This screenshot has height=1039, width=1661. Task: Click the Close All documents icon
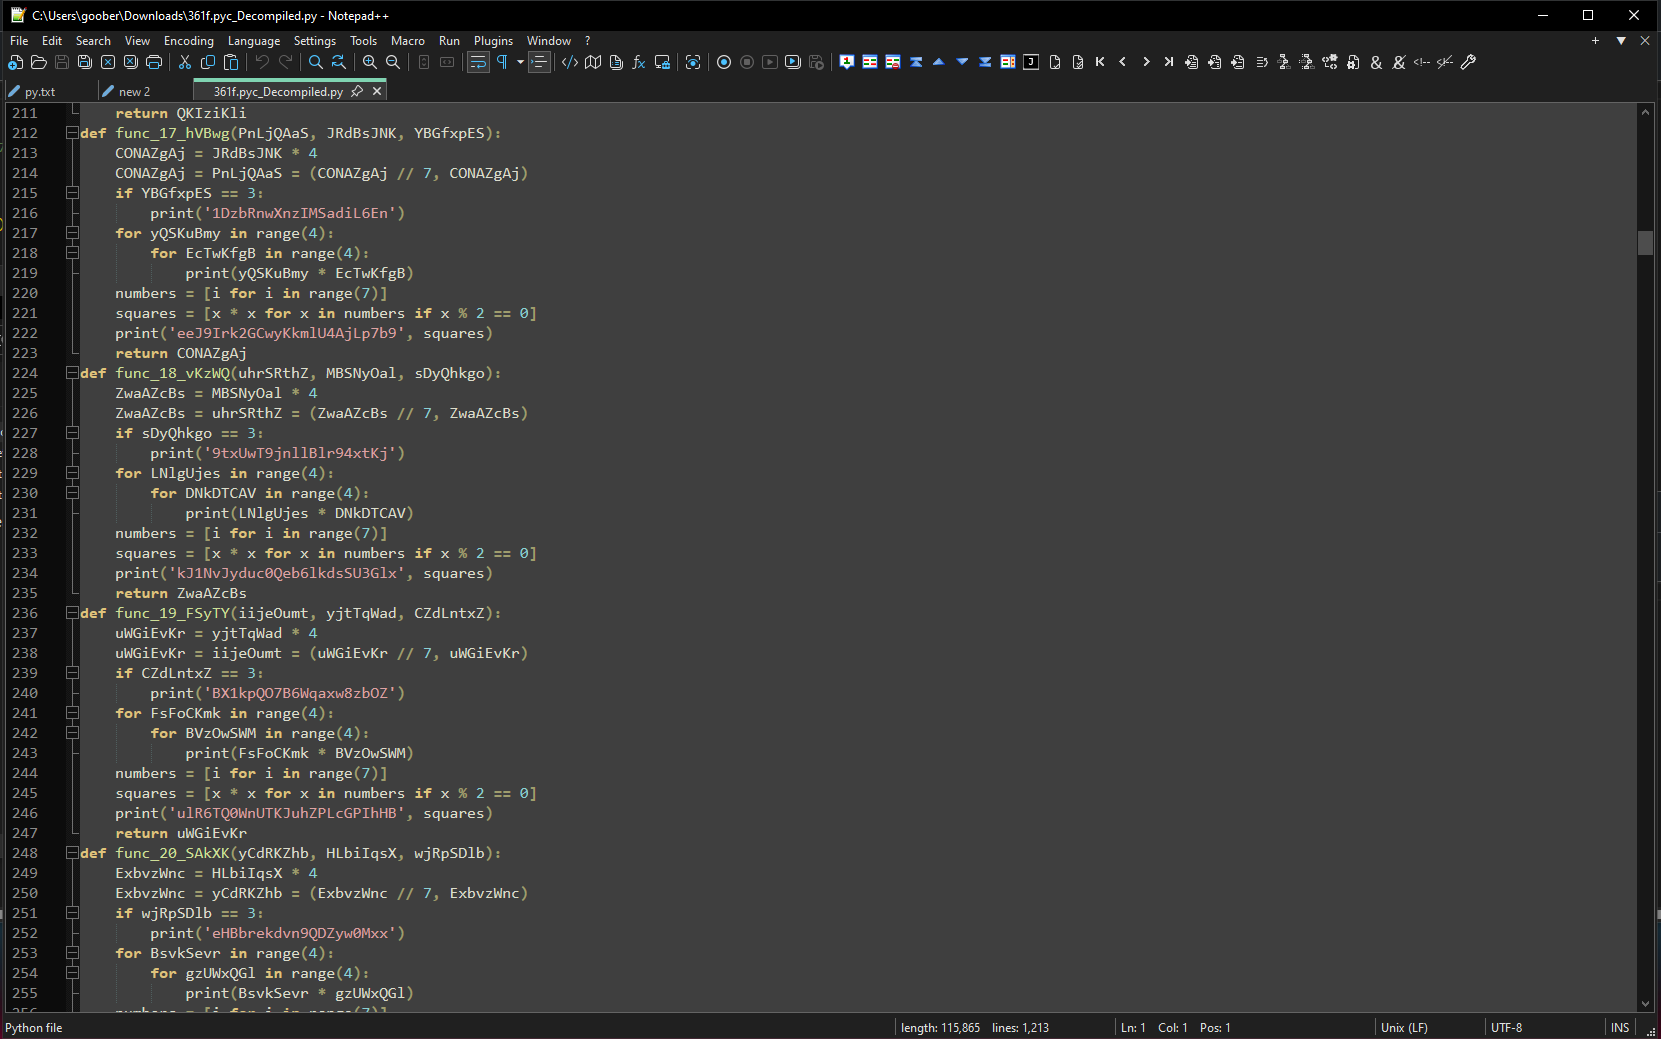(131, 62)
